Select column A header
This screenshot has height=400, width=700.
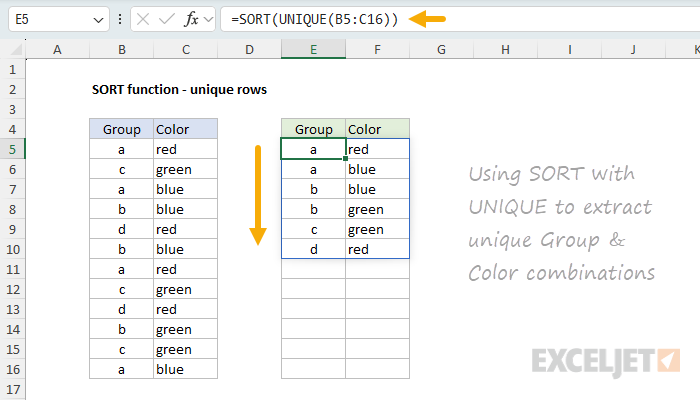[58, 49]
